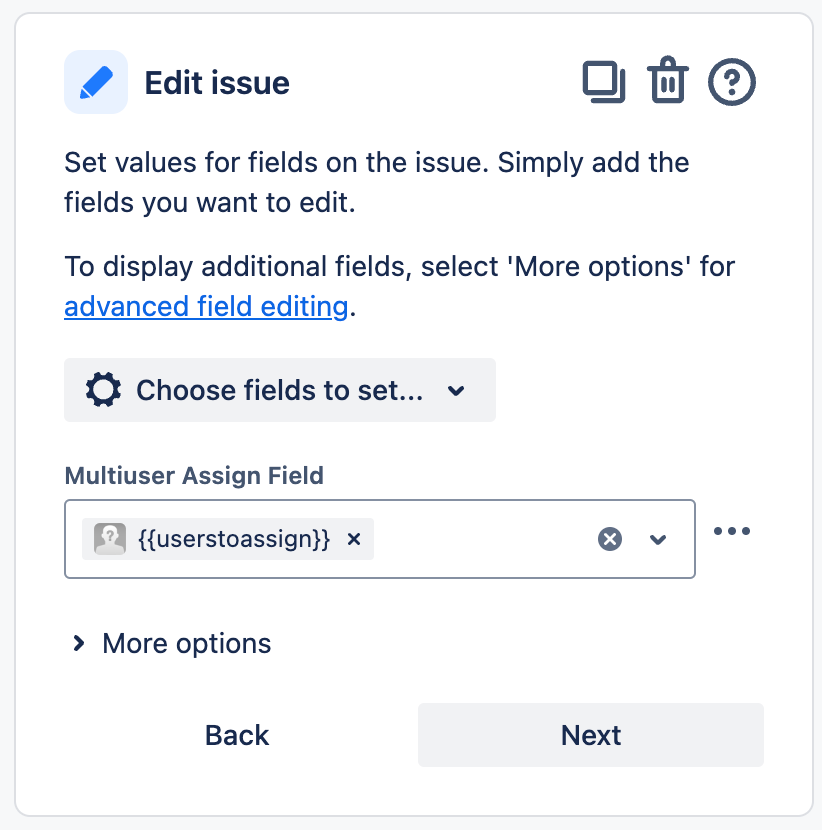
Task: Select the {{userstoassign}} smart value text
Action: coord(233,539)
